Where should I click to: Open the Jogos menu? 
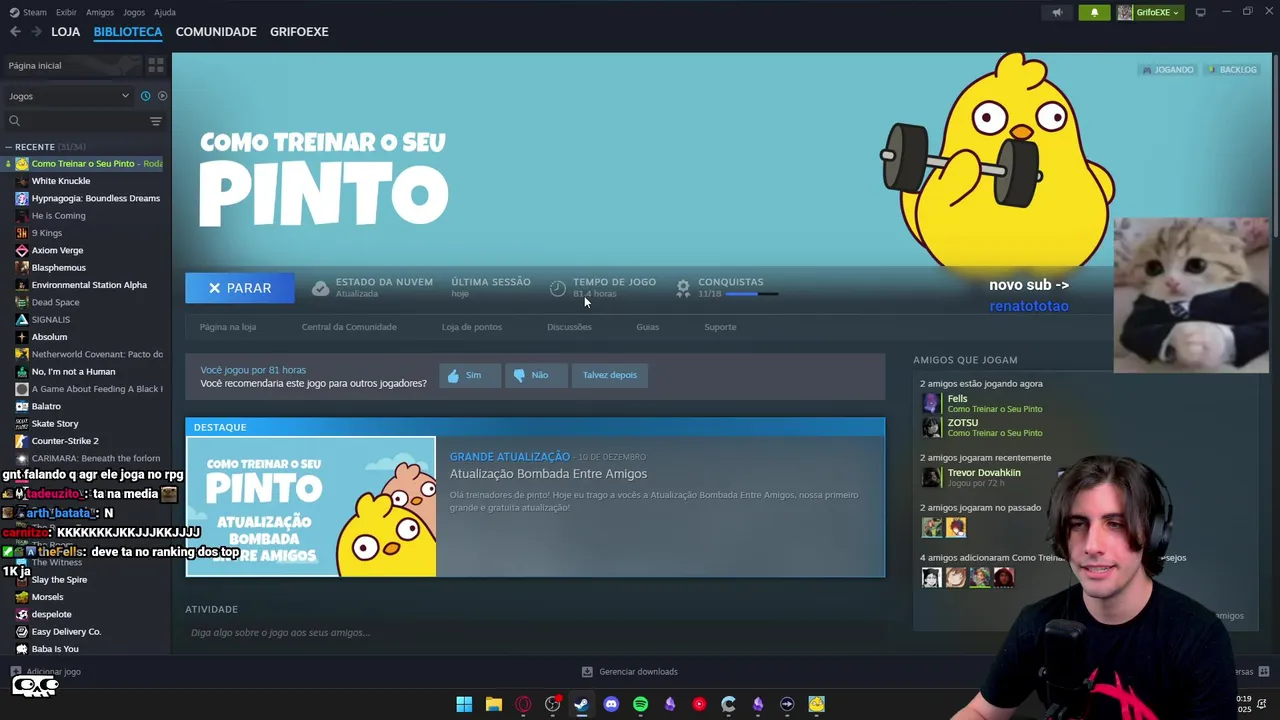(x=134, y=12)
